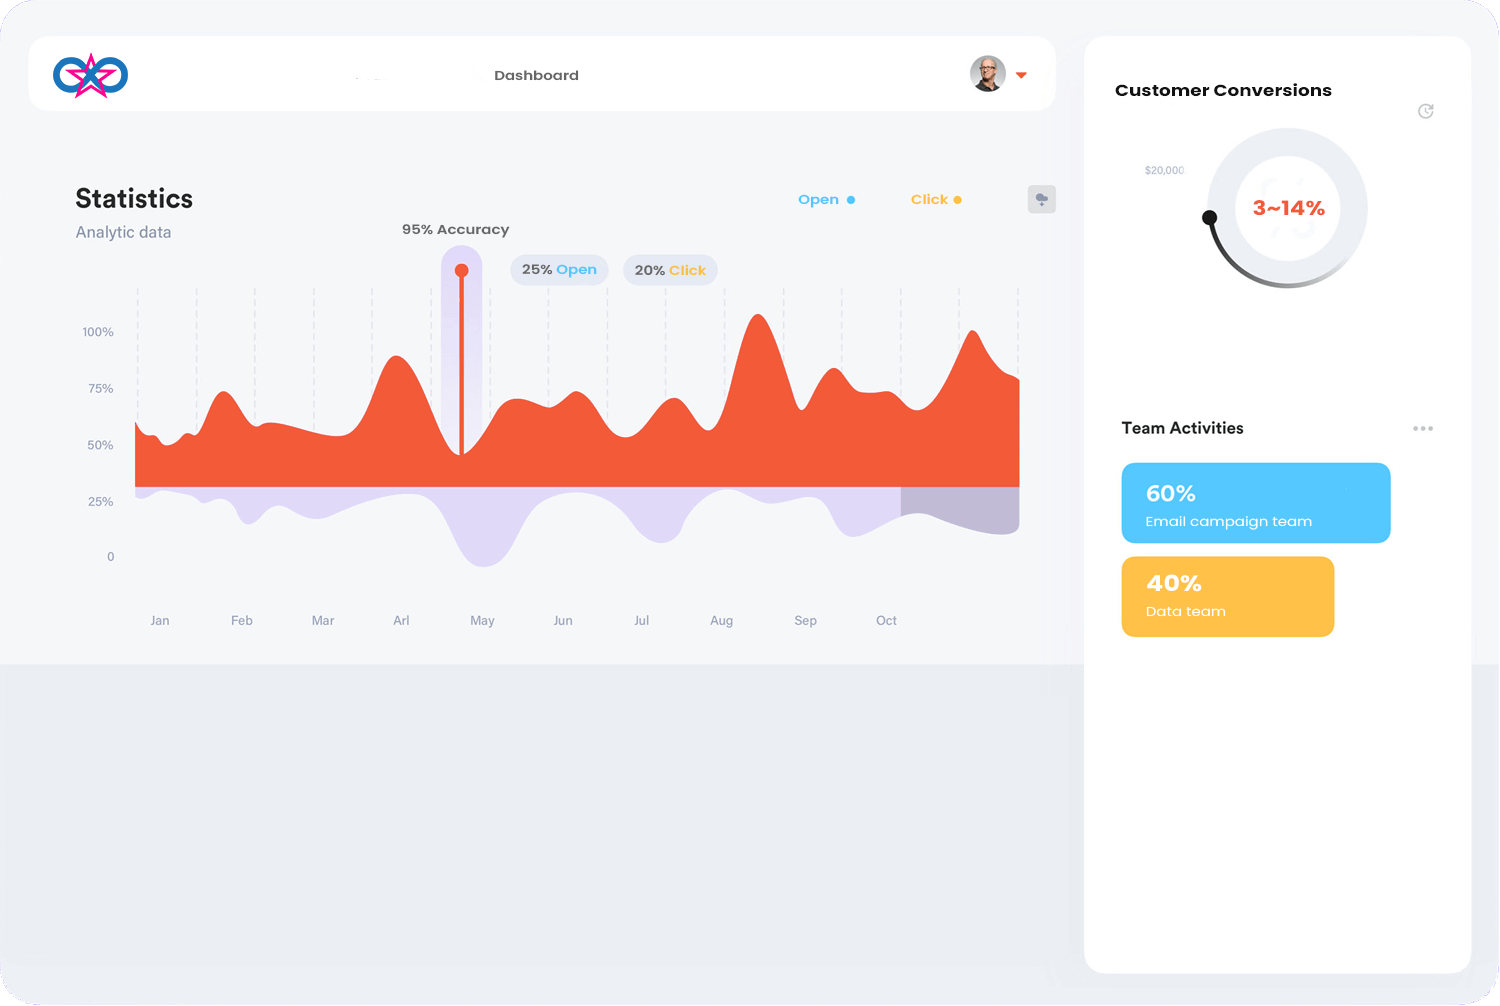Click the red accuracy marker dot on chart
This screenshot has width=1500, height=1006.
(461, 271)
